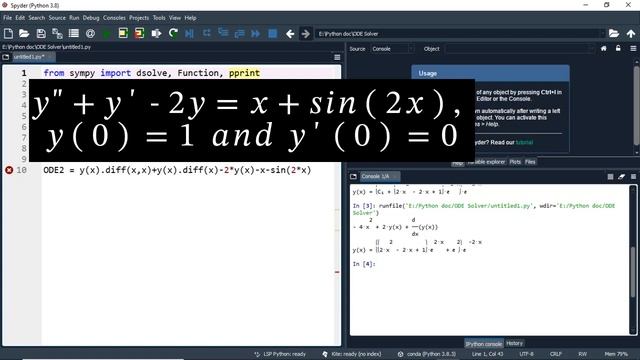Step out of the function in the debugger
This screenshot has width=640, height=360.
pyautogui.click(x=239, y=33)
